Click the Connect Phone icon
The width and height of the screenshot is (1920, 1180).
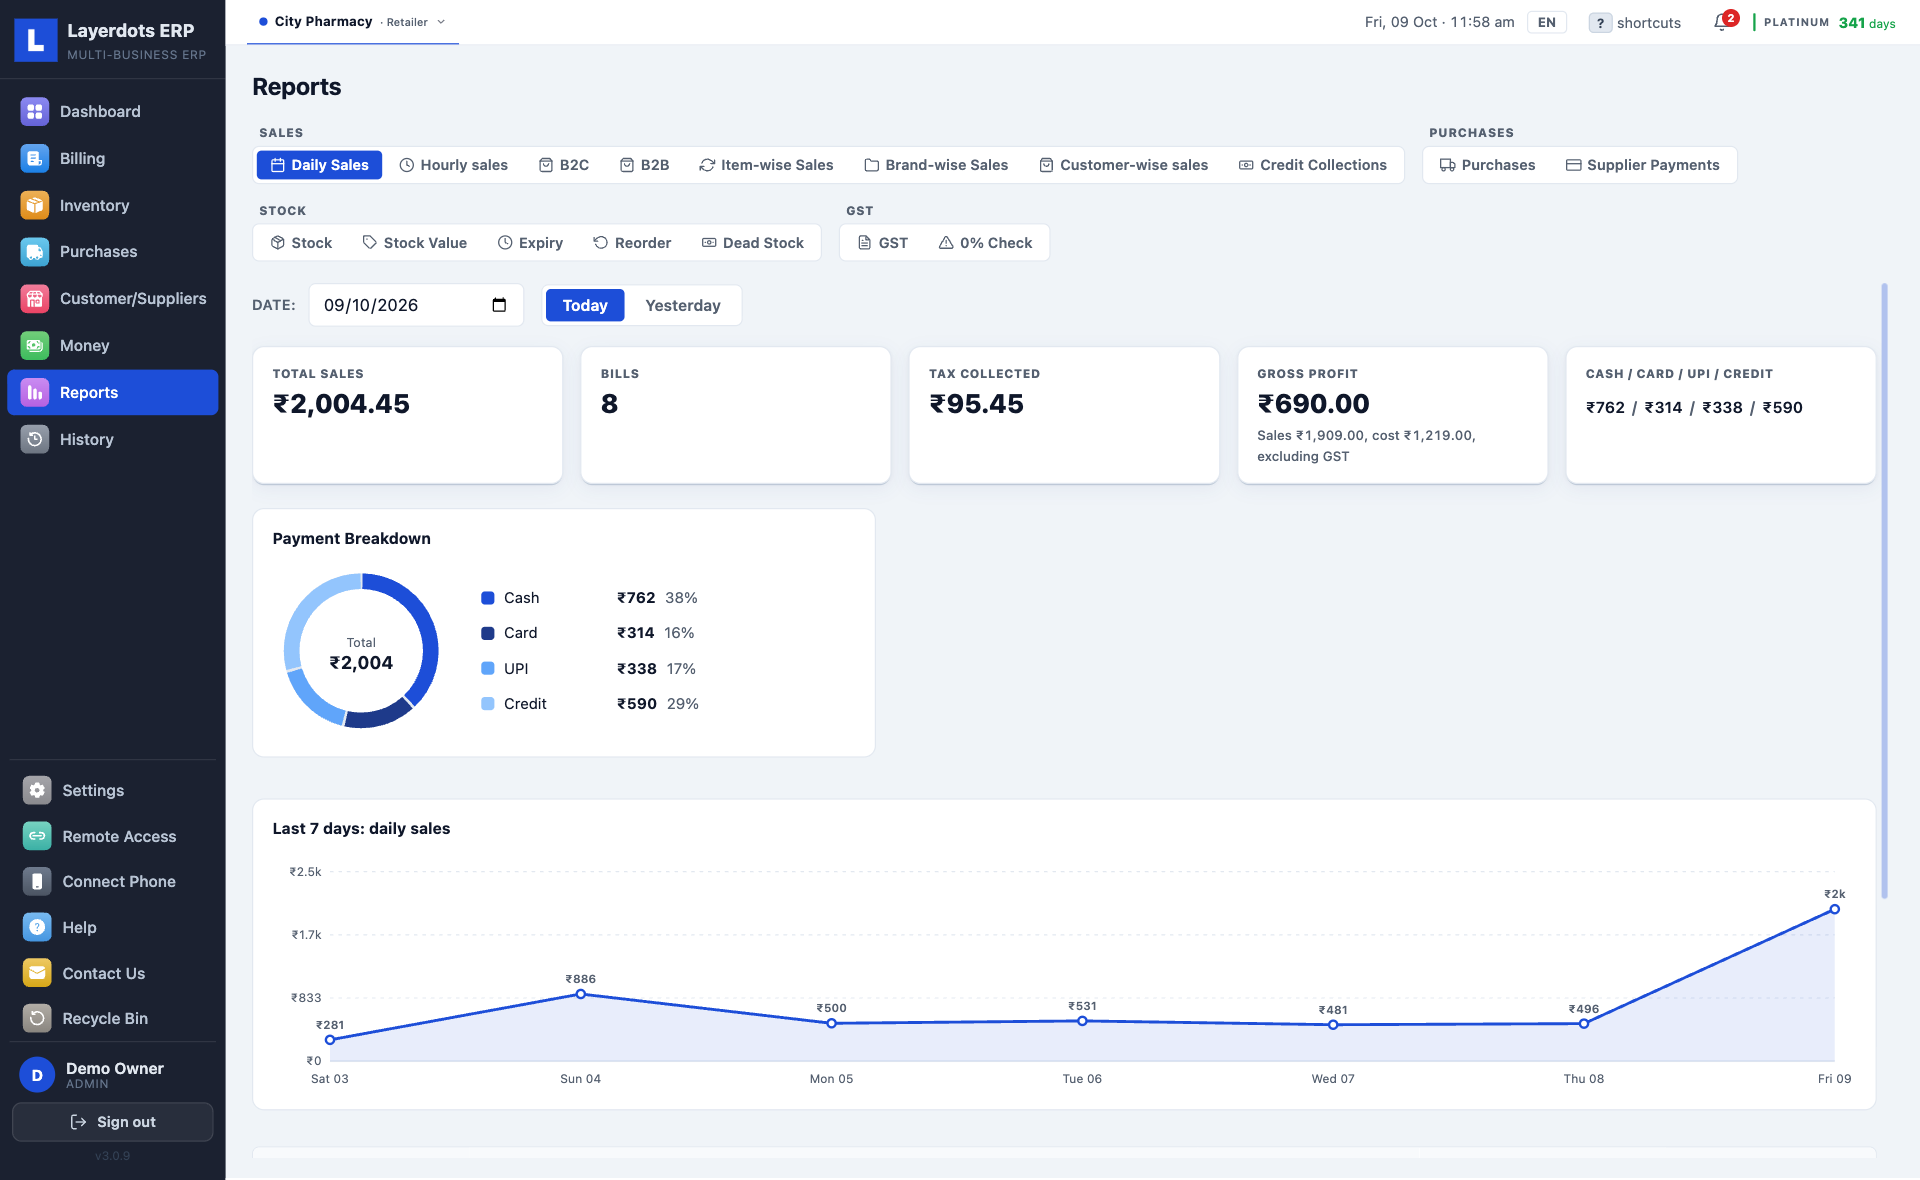[37, 881]
